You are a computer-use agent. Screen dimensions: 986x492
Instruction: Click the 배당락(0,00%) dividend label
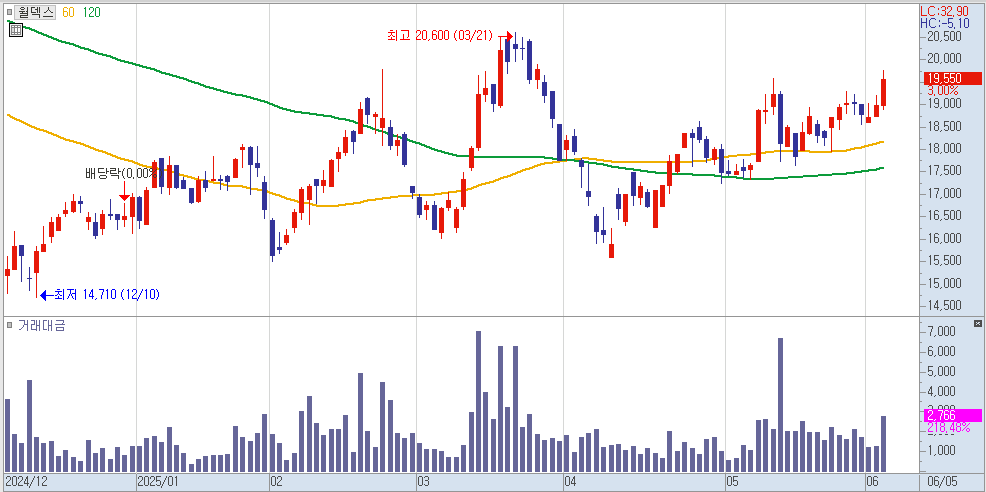[121, 173]
